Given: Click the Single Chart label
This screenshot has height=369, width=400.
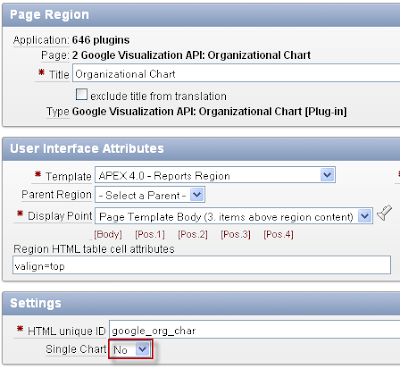Looking at the screenshot, I should pyautogui.click(x=76, y=349).
